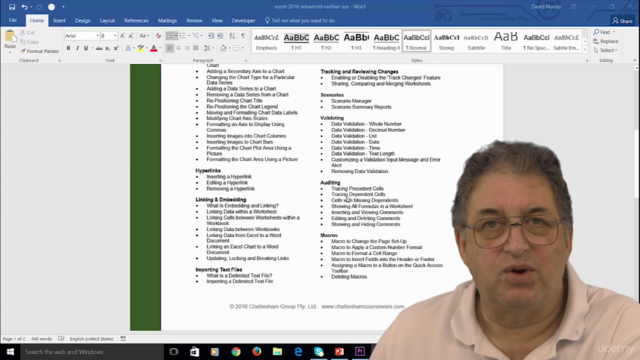Click Increase Indent icon
This screenshot has height=360, width=640.
click(x=220, y=36)
